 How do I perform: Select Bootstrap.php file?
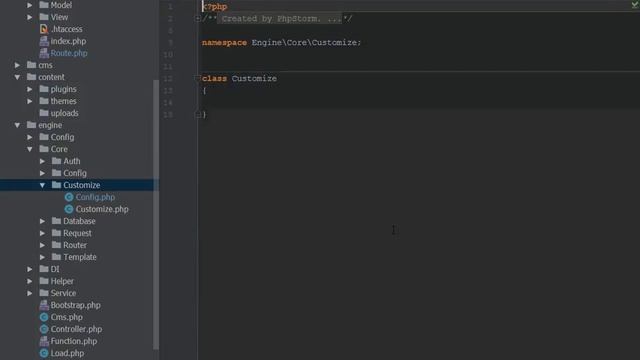click(x=76, y=305)
